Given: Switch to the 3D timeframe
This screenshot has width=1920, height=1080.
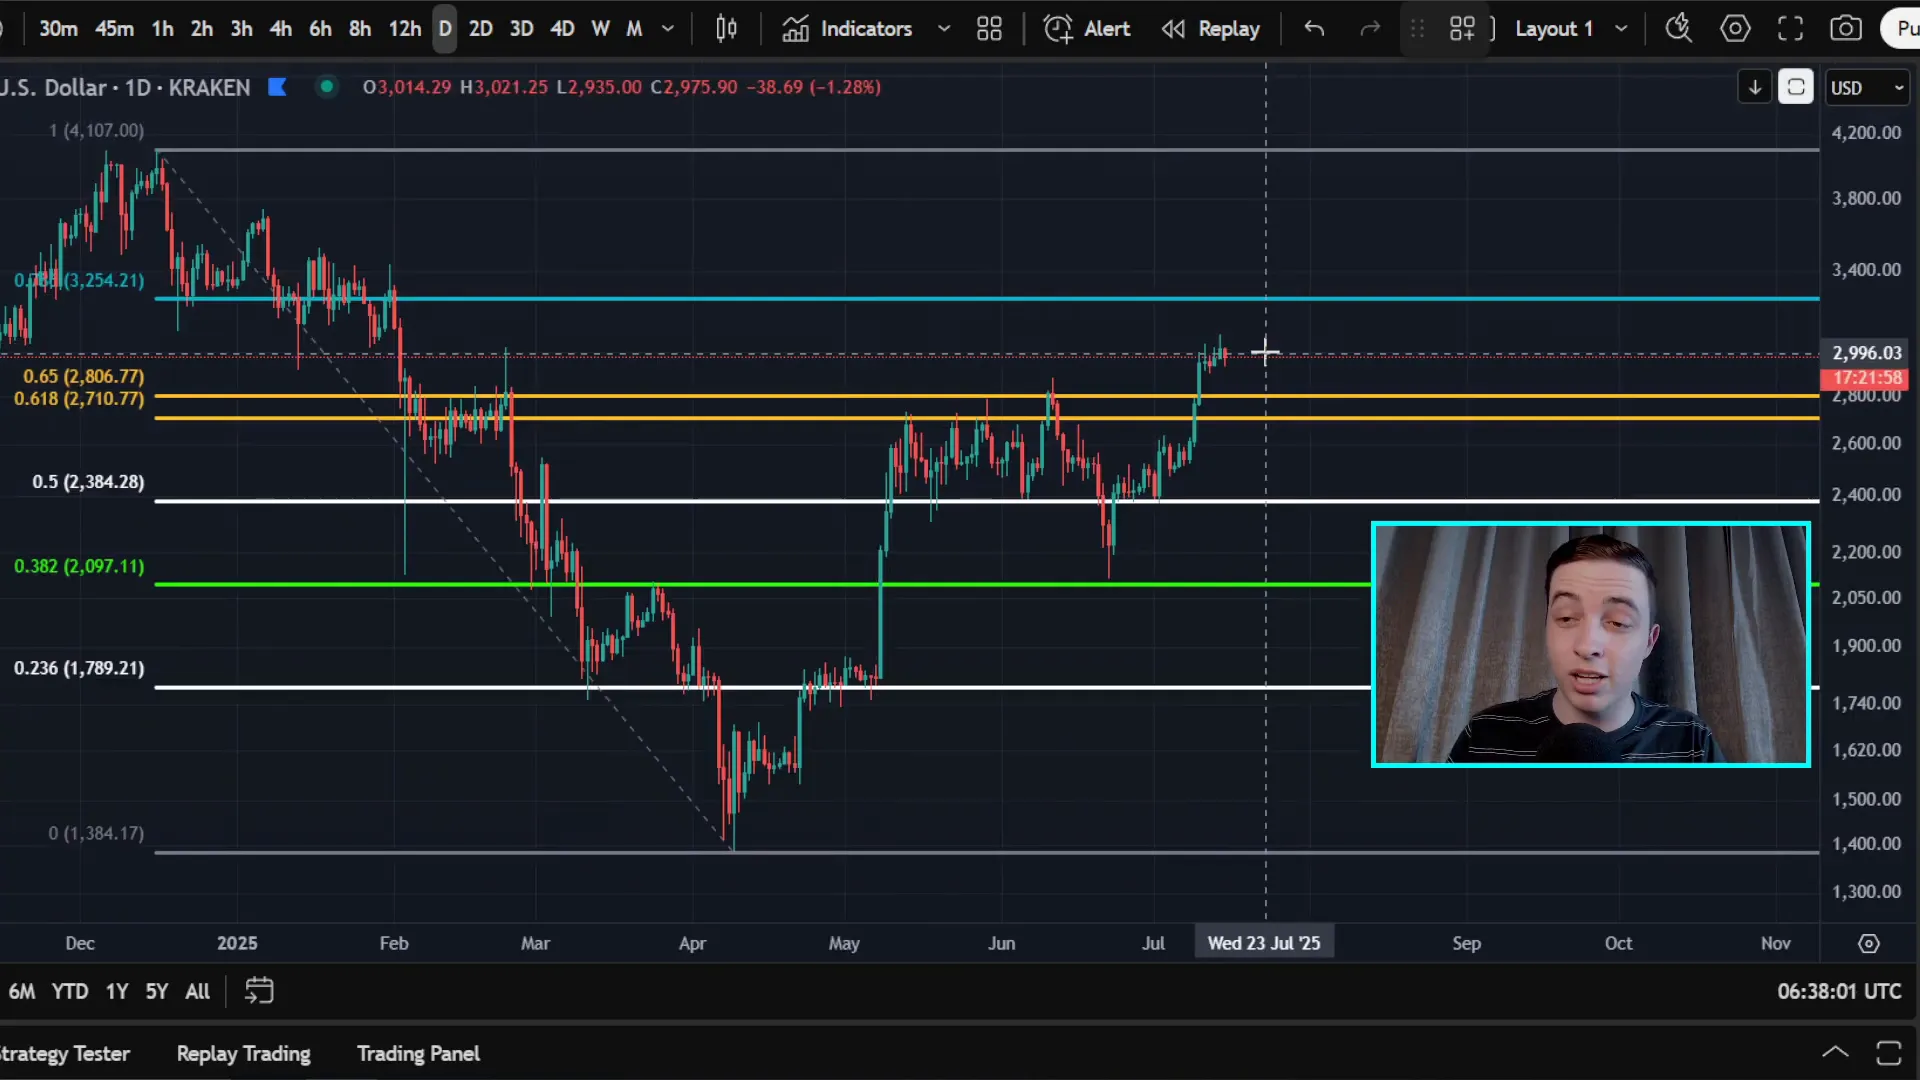Looking at the screenshot, I should coord(521,28).
